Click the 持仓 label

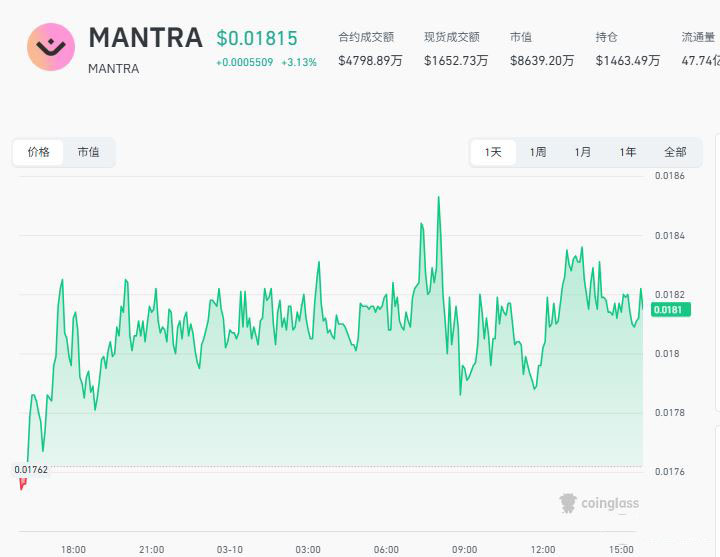pyautogui.click(x=606, y=37)
